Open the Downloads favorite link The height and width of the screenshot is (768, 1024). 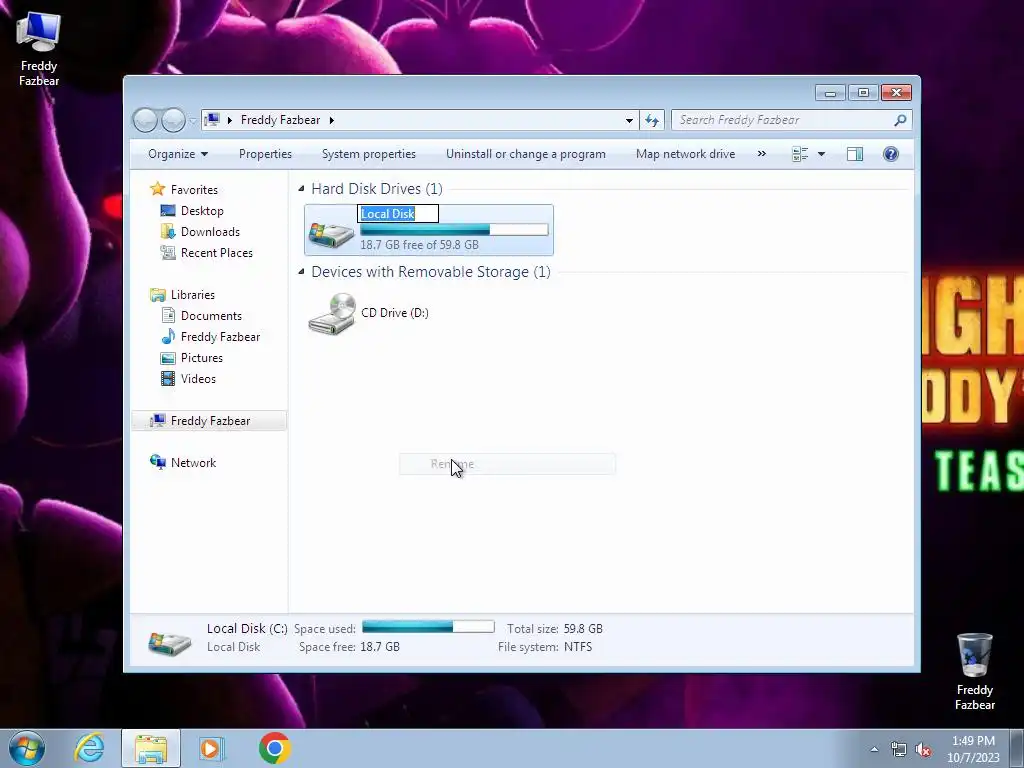(210, 232)
